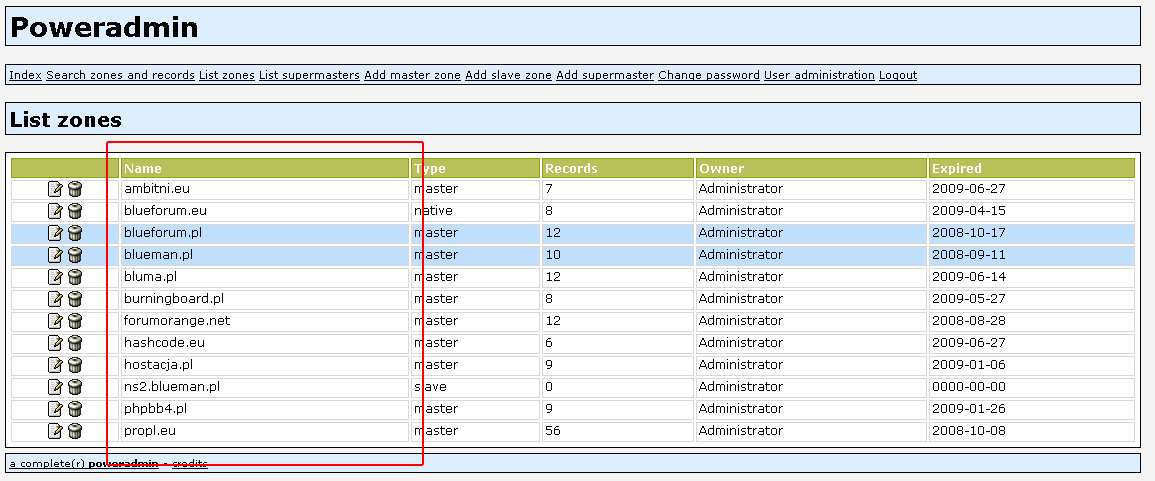Edit the ns2.blueman.pl zone
Screen dimensions: 1155x481
(55, 387)
